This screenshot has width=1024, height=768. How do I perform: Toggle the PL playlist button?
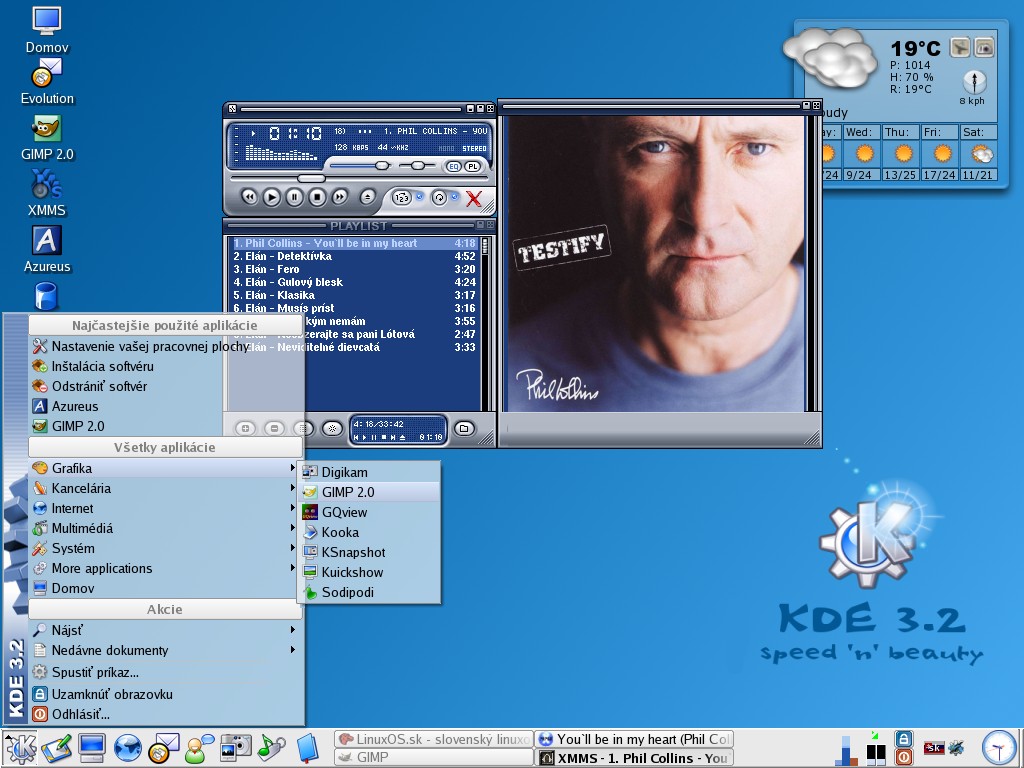pyautogui.click(x=472, y=167)
